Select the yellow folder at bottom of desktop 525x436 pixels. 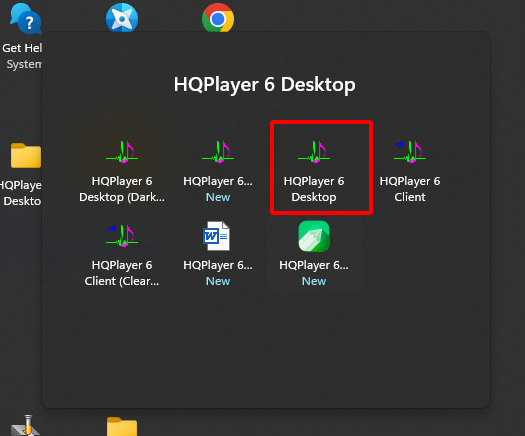click(122, 426)
